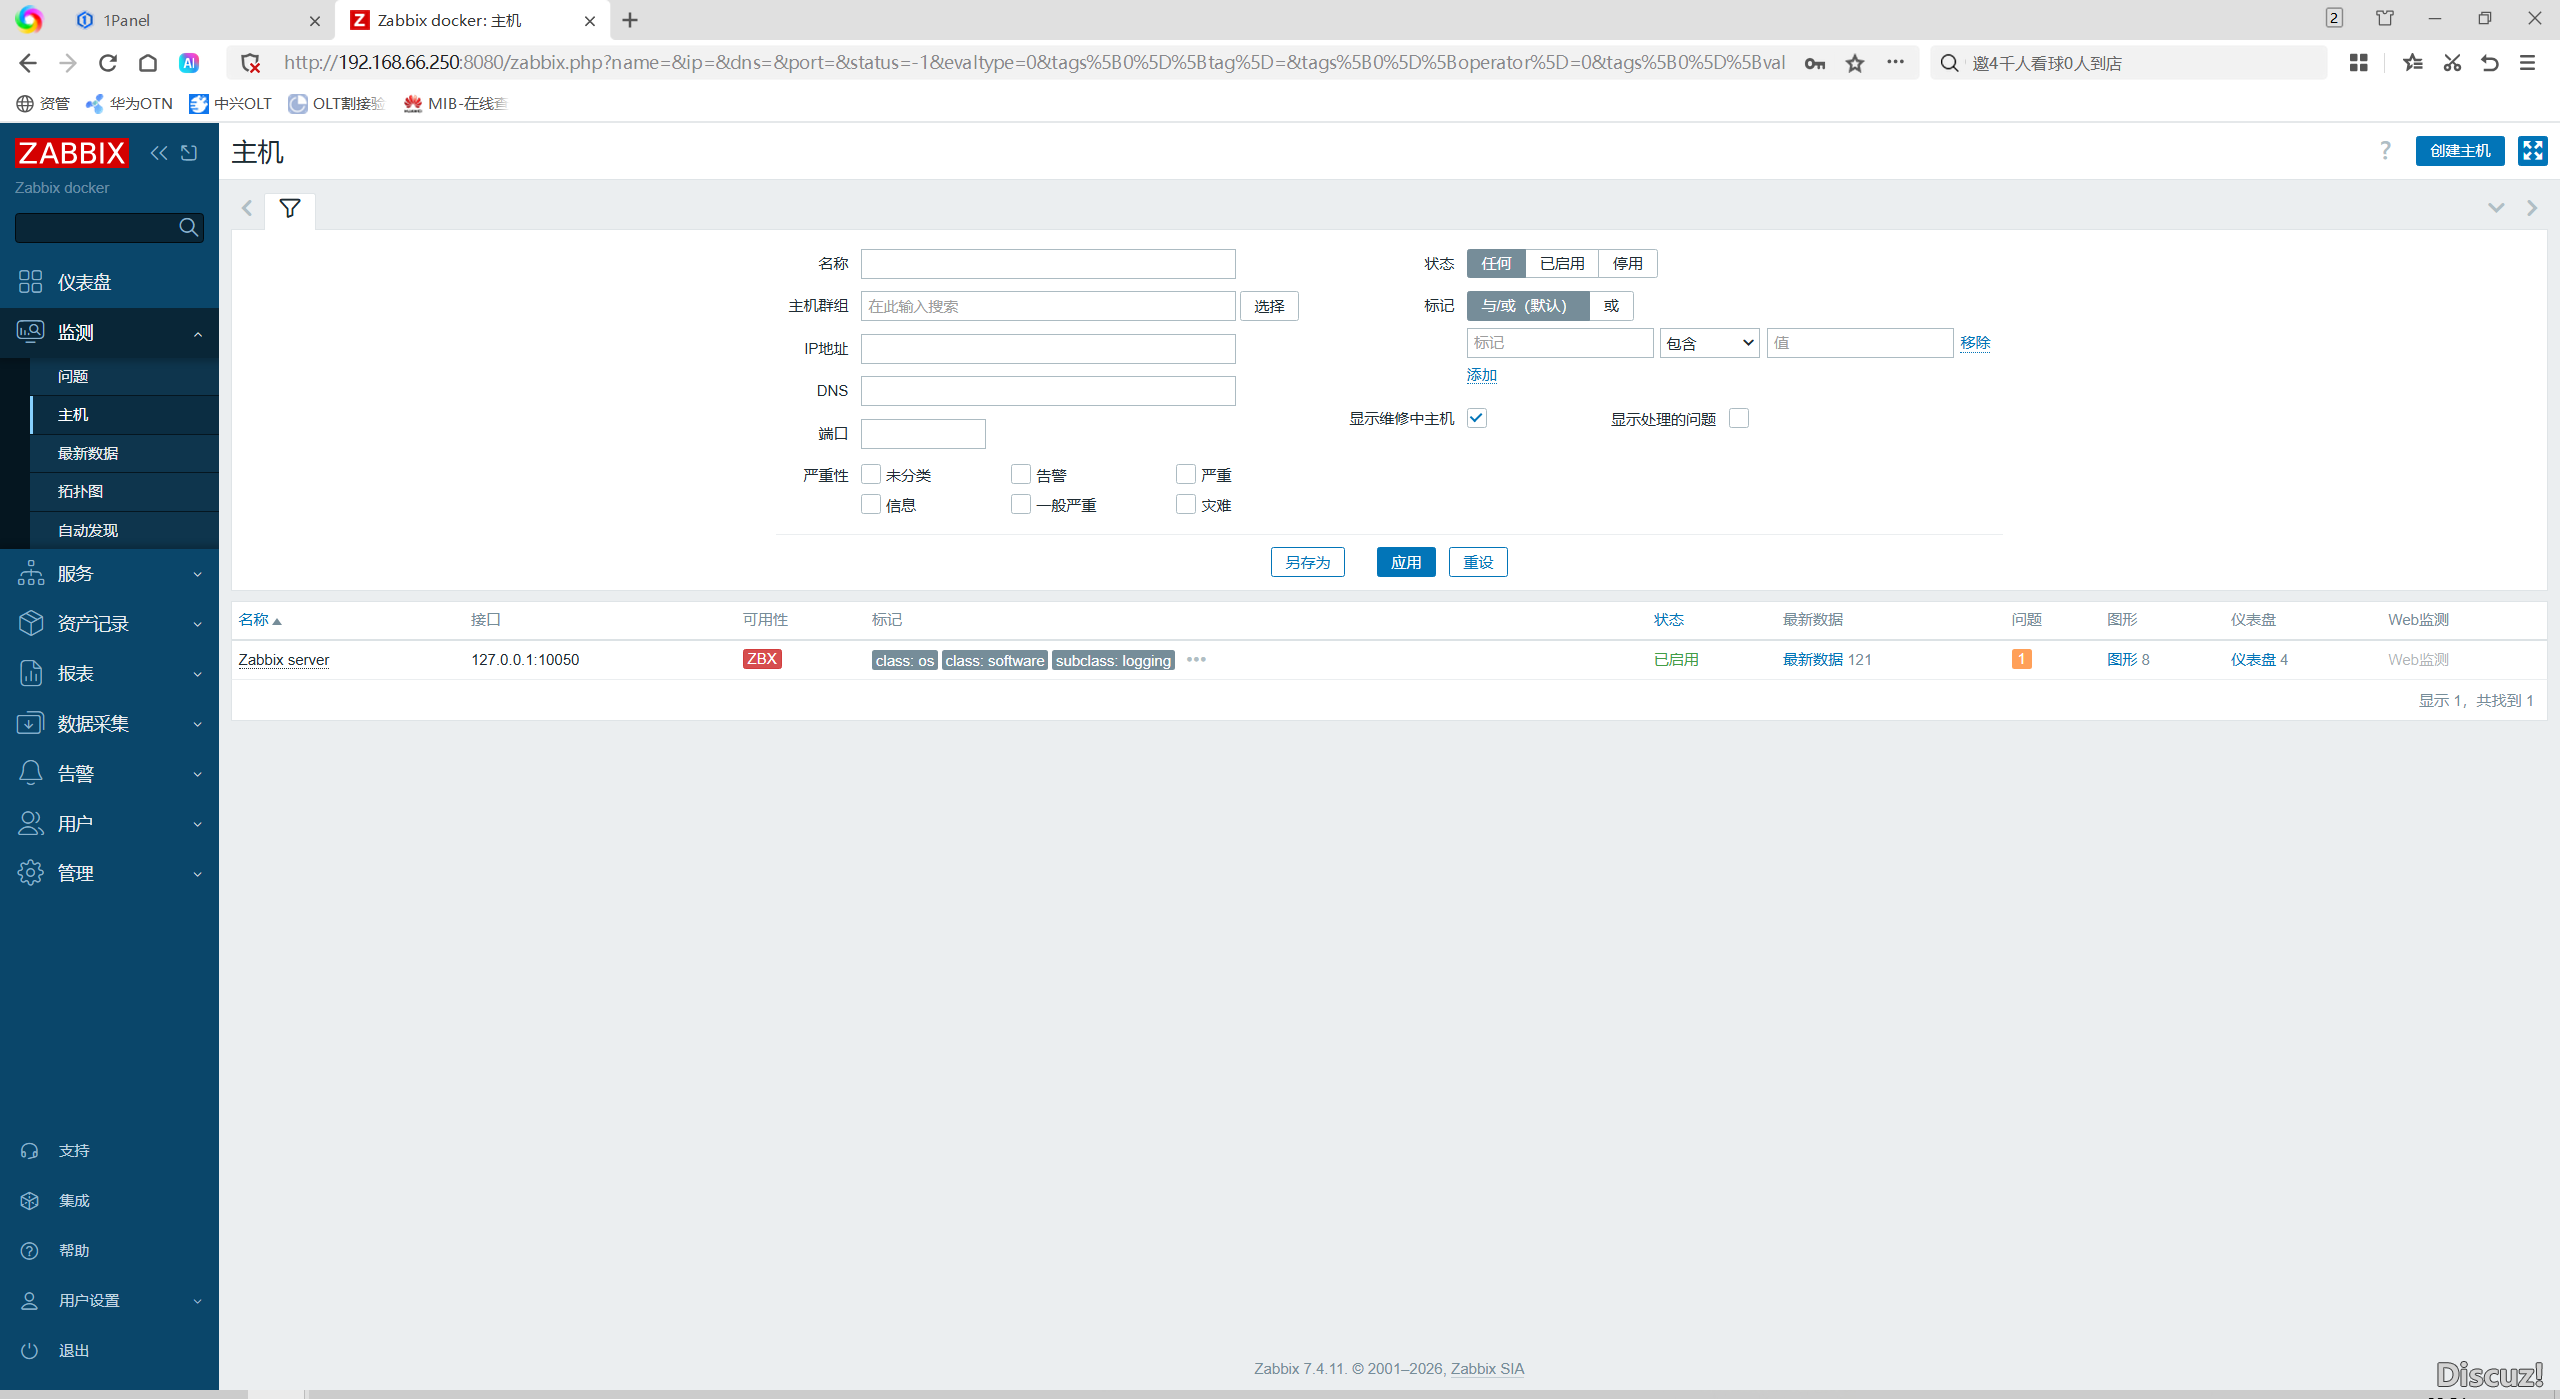This screenshot has height=1399, width=2560.
Task: Open the address bar more options icon
Action: 1895,62
